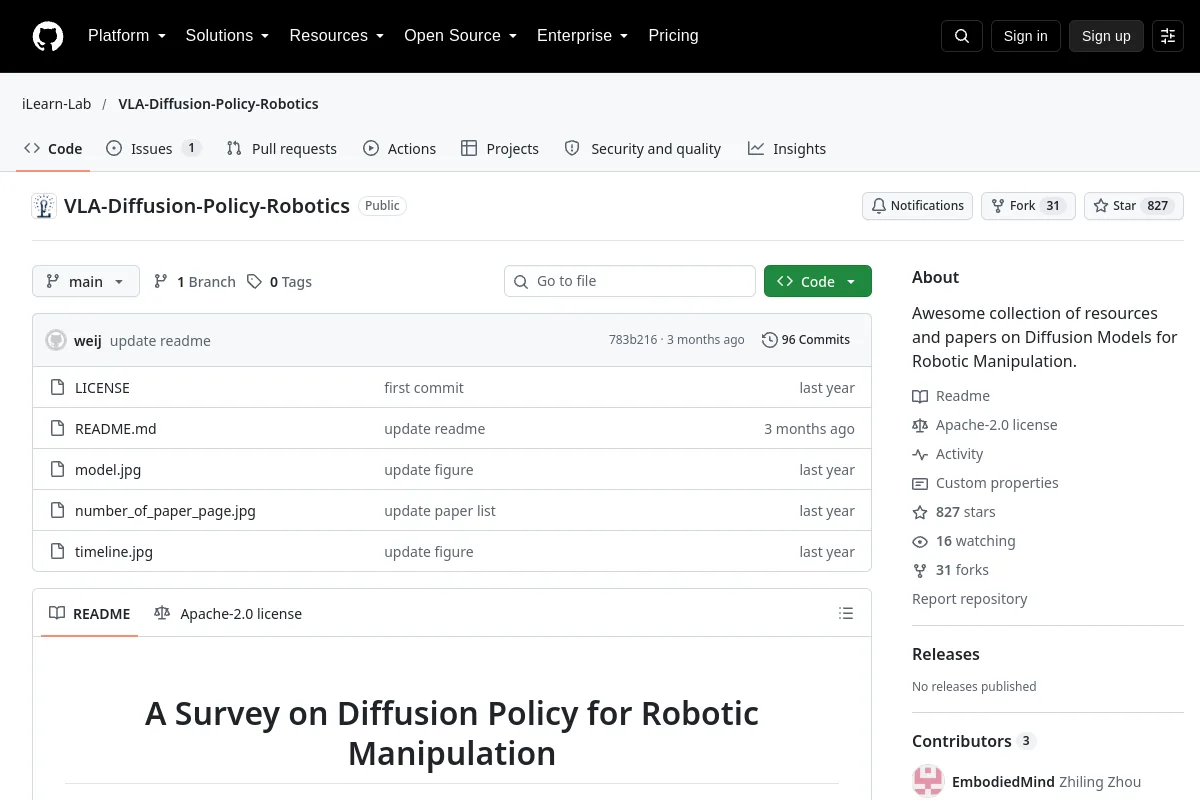Switch to the Issues tab
The width and height of the screenshot is (1200, 800).
coord(153,148)
